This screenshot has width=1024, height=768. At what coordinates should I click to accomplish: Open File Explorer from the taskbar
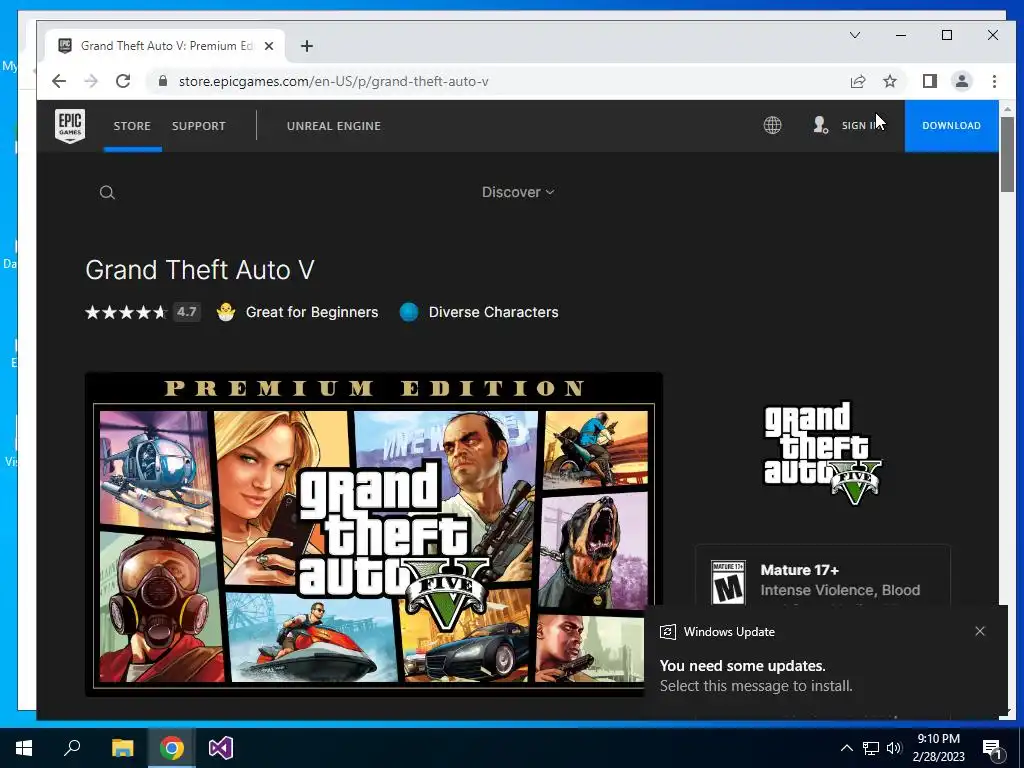(122, 748)
